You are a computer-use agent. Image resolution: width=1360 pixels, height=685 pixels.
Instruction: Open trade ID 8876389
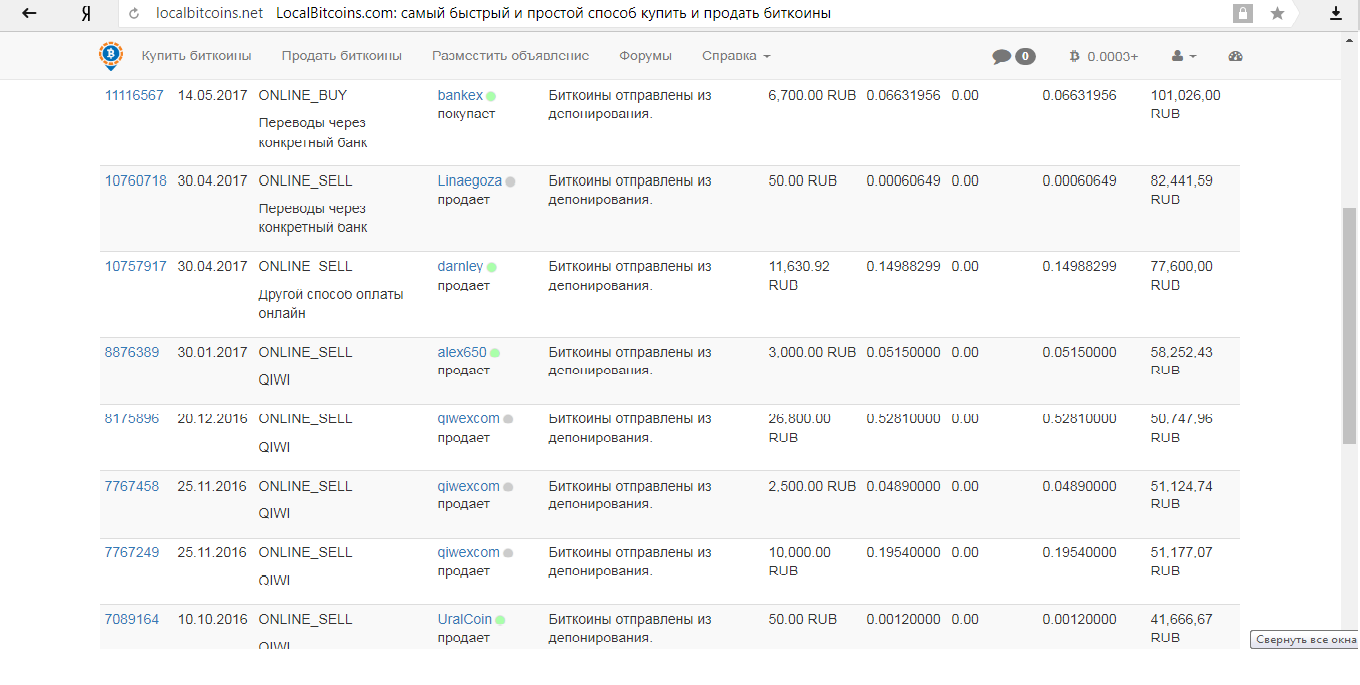tap(132, 352)
